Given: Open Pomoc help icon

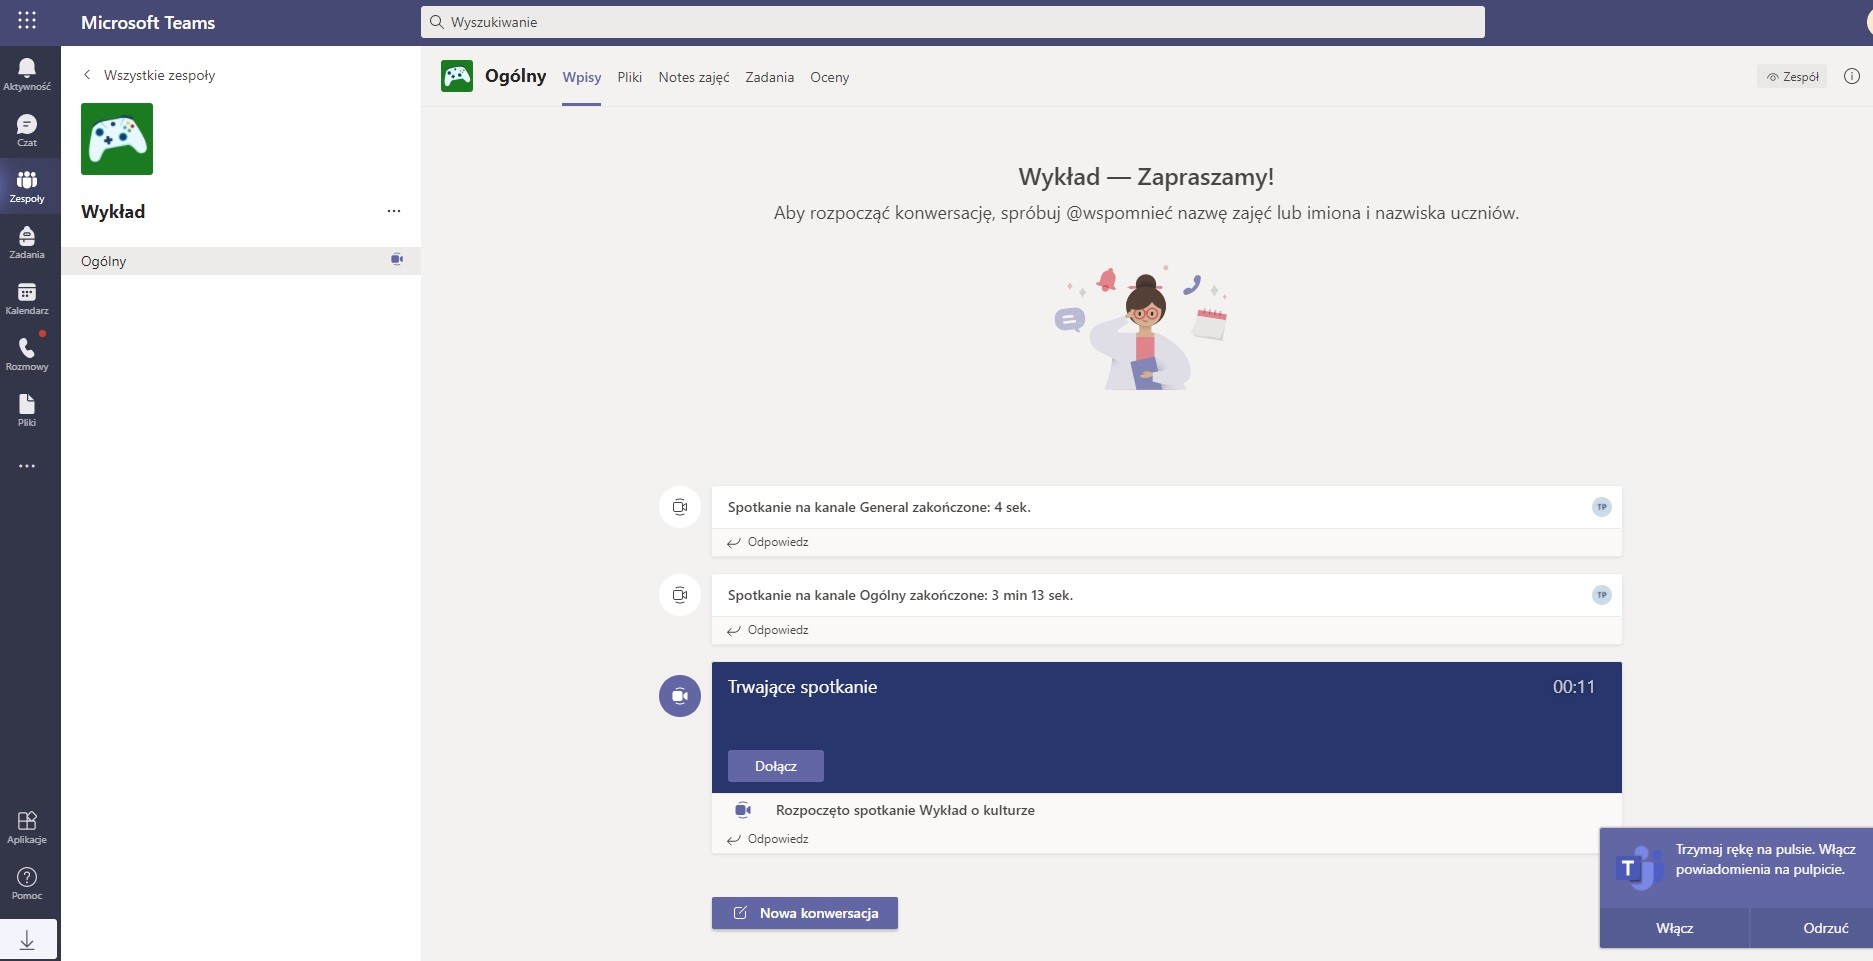Looking at the screenshot, I should pyautogui.click(x=27, y=883).
